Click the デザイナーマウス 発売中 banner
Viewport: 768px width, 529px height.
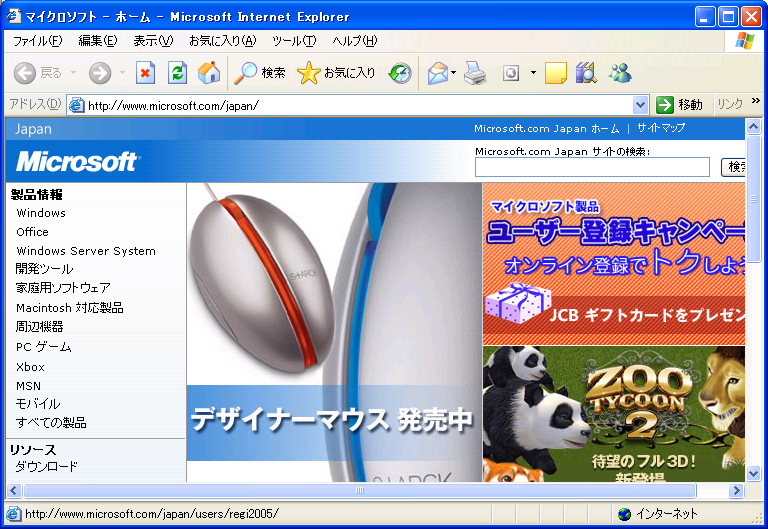[x=335, y=333]
